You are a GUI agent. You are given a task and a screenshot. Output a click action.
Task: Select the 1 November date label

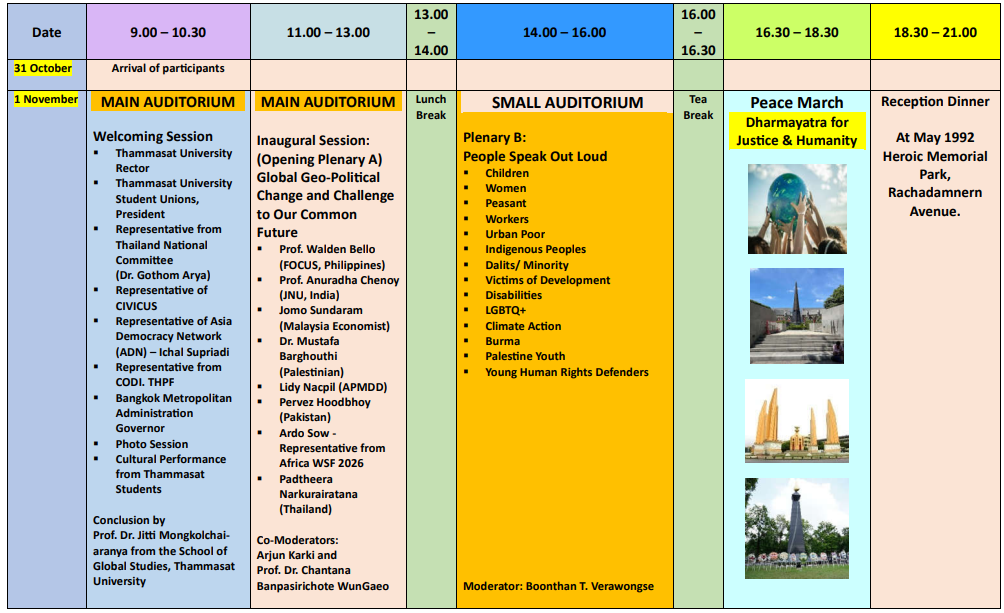[46, 100]
